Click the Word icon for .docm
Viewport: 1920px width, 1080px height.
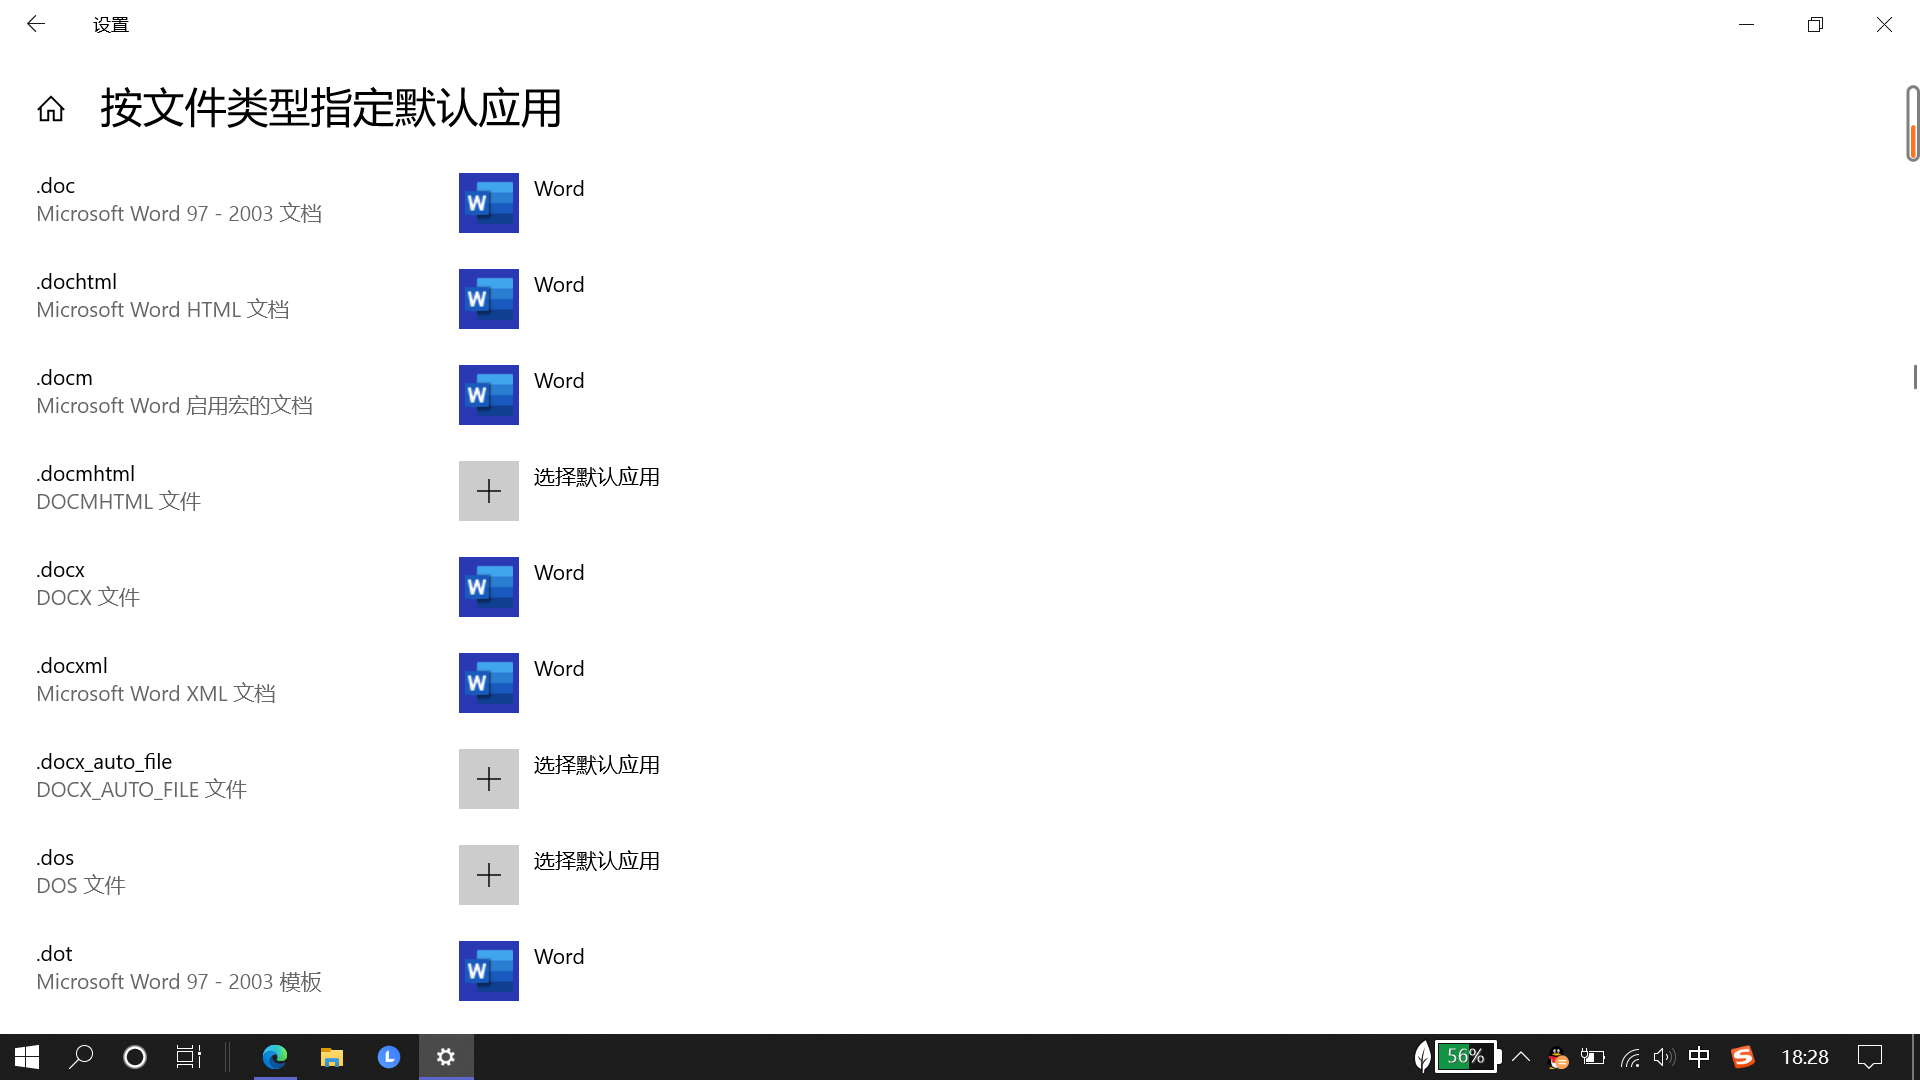[488, 395]
